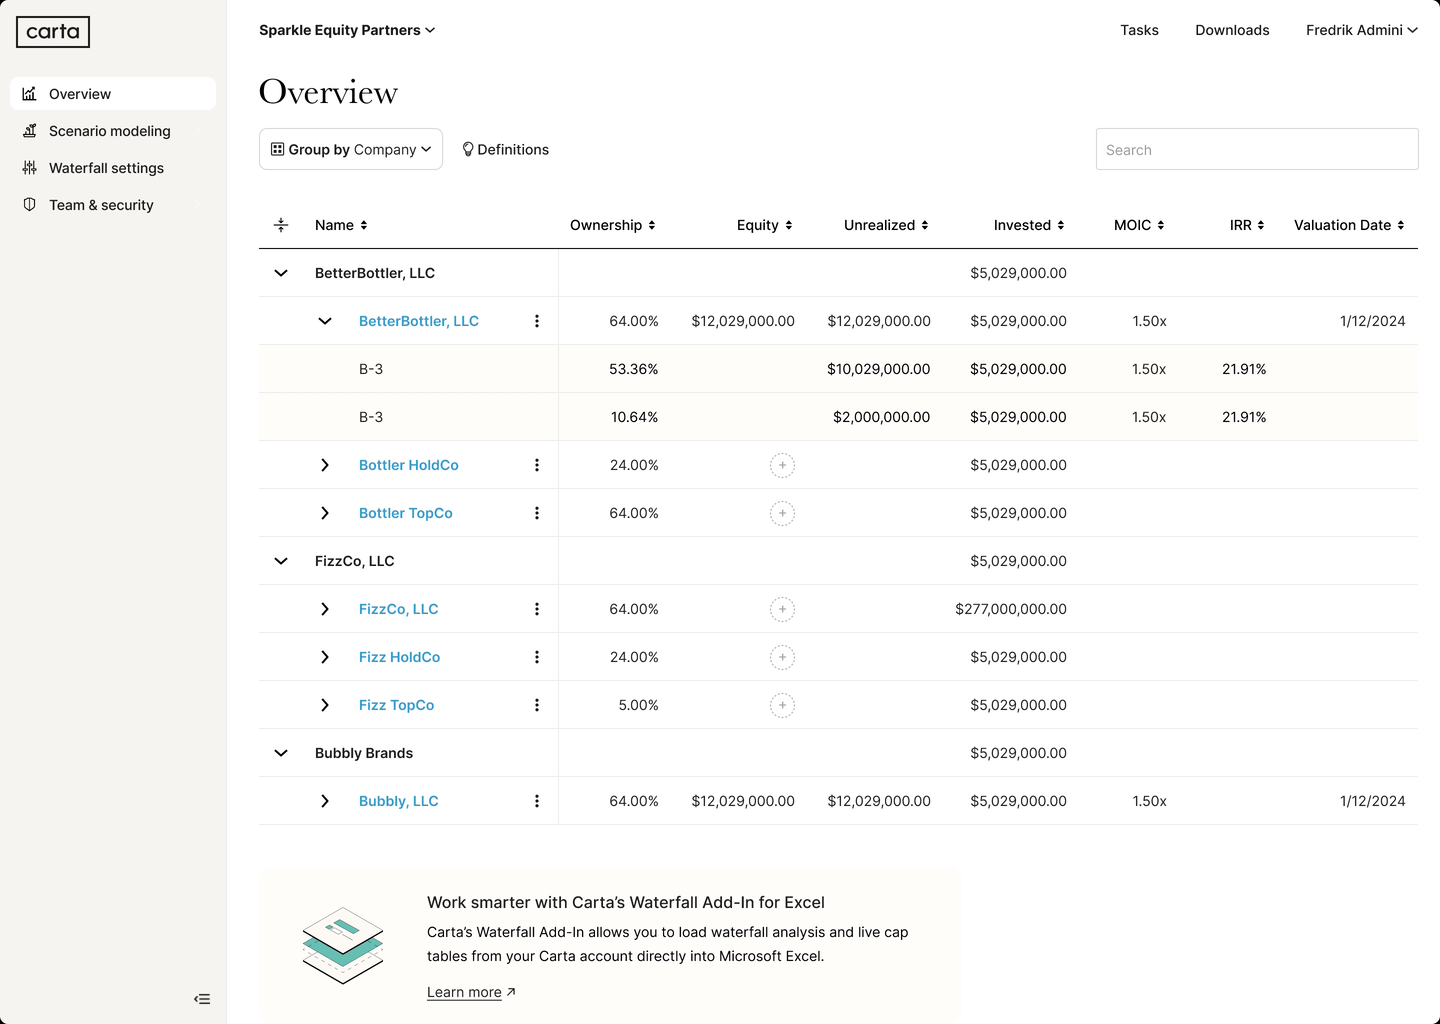This screenshot has width=1440, height=1024.
Task: Open the Fizz HoldCo link
Action: click(400, 657)
